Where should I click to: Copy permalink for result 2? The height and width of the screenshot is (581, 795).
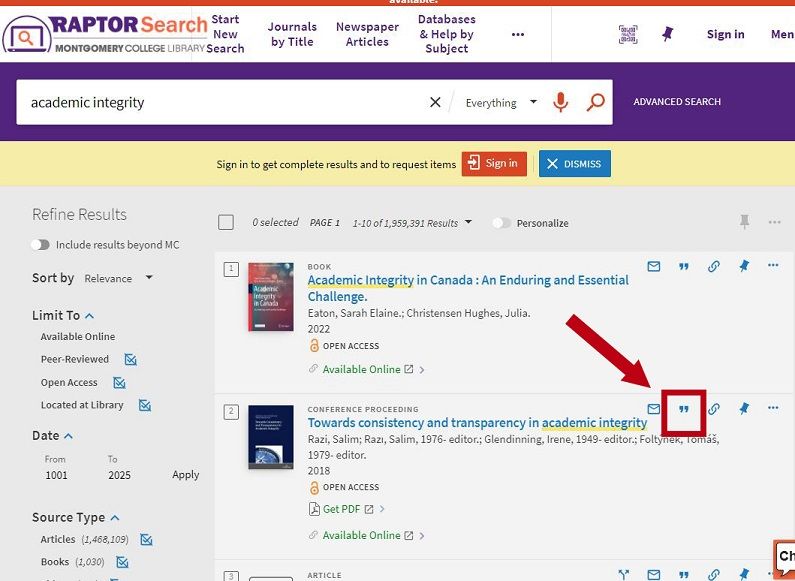(714, 409)
